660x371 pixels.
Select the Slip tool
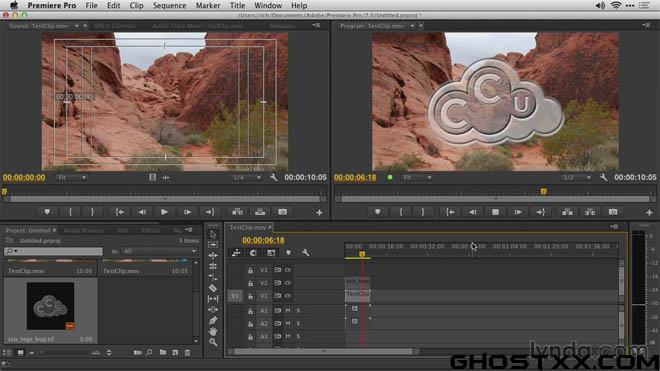coord(213,299)
